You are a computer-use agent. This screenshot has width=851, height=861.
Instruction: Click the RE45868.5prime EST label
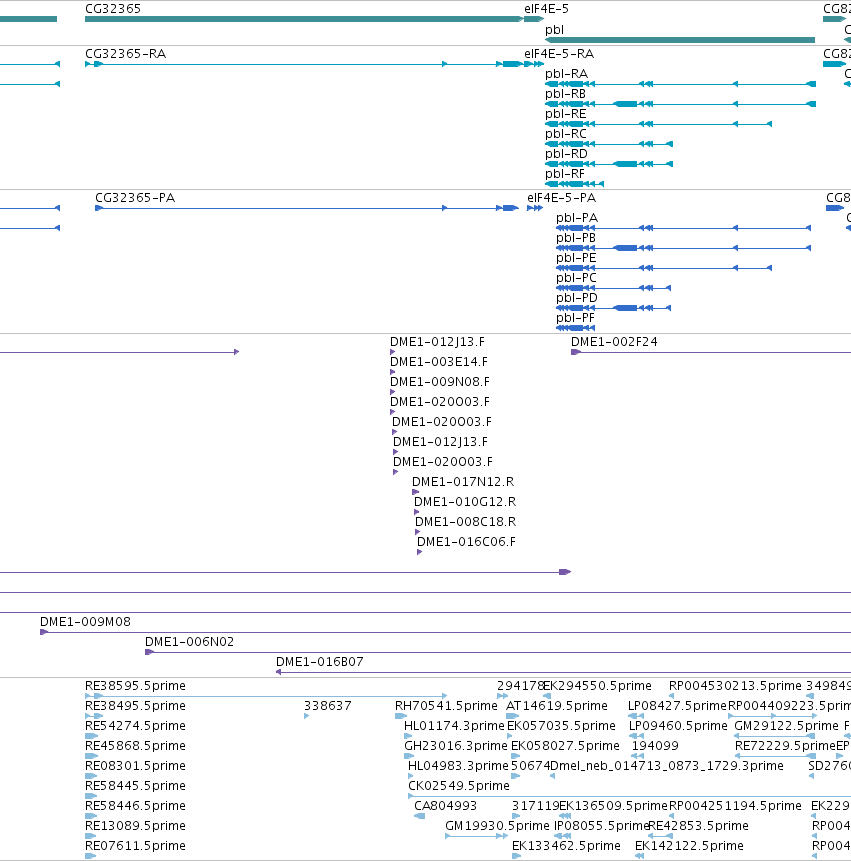click(x=135, y=746)
